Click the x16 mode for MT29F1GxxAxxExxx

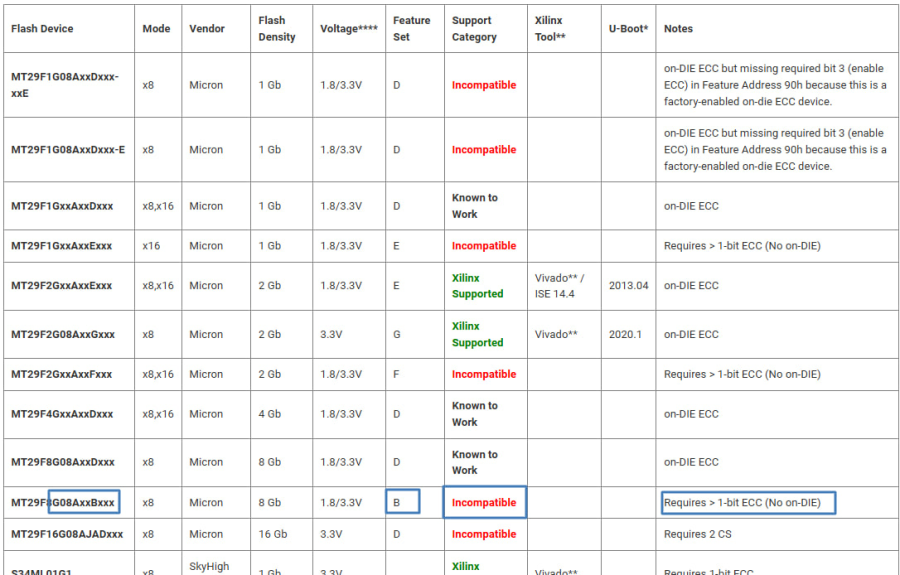pos(152,246)
